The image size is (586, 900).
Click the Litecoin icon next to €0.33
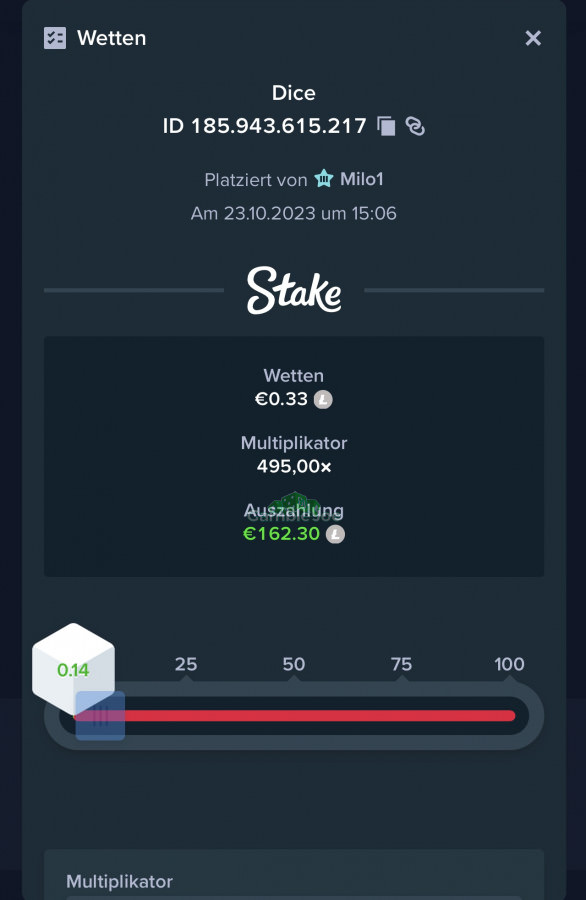(x=323, y=399)
